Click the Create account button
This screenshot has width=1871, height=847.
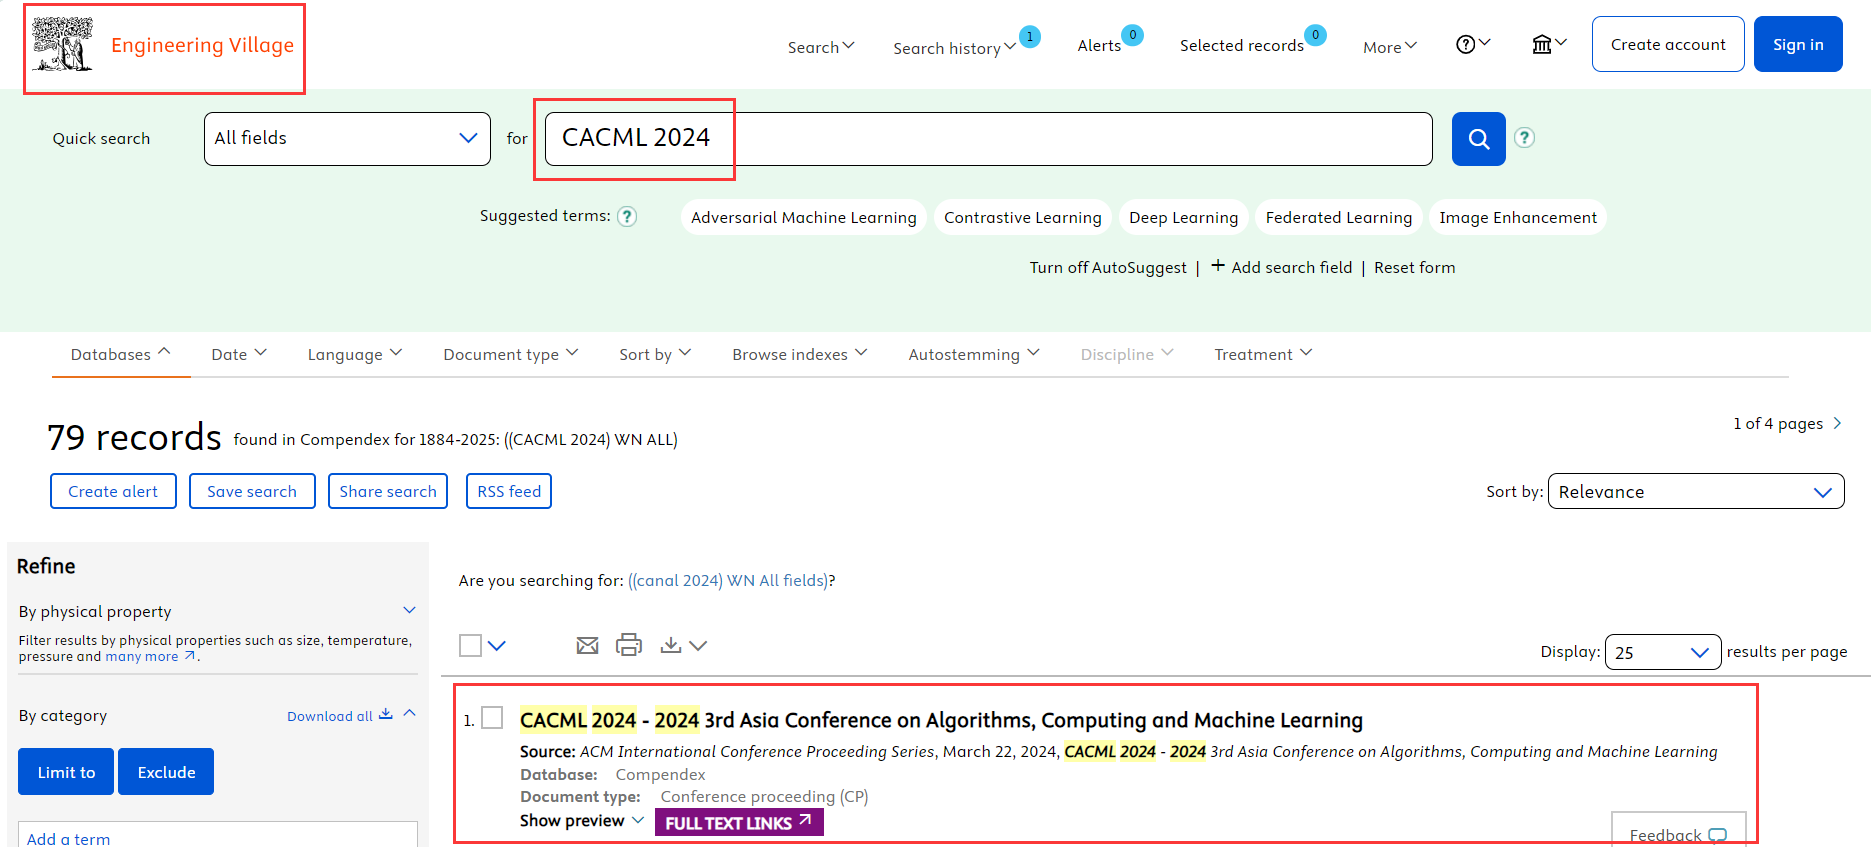tap(1668, 44)
